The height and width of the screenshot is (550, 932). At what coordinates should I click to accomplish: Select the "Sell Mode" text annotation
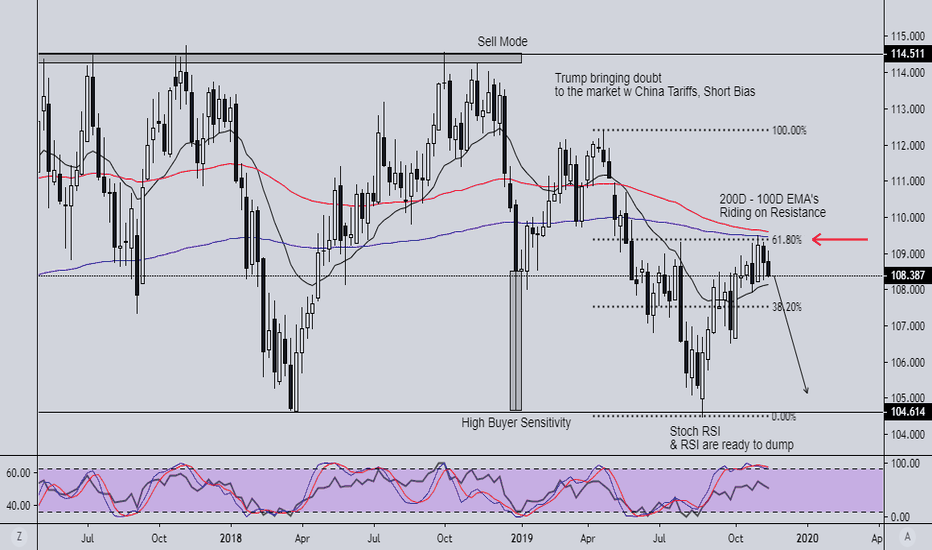502,41
